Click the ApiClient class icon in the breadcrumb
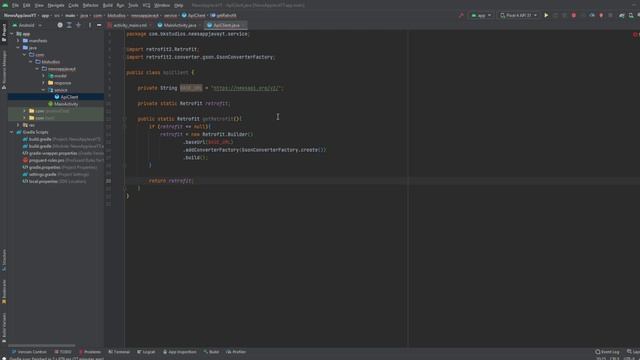Viewport: 640px width, 360px height. (x=184, y=16)
